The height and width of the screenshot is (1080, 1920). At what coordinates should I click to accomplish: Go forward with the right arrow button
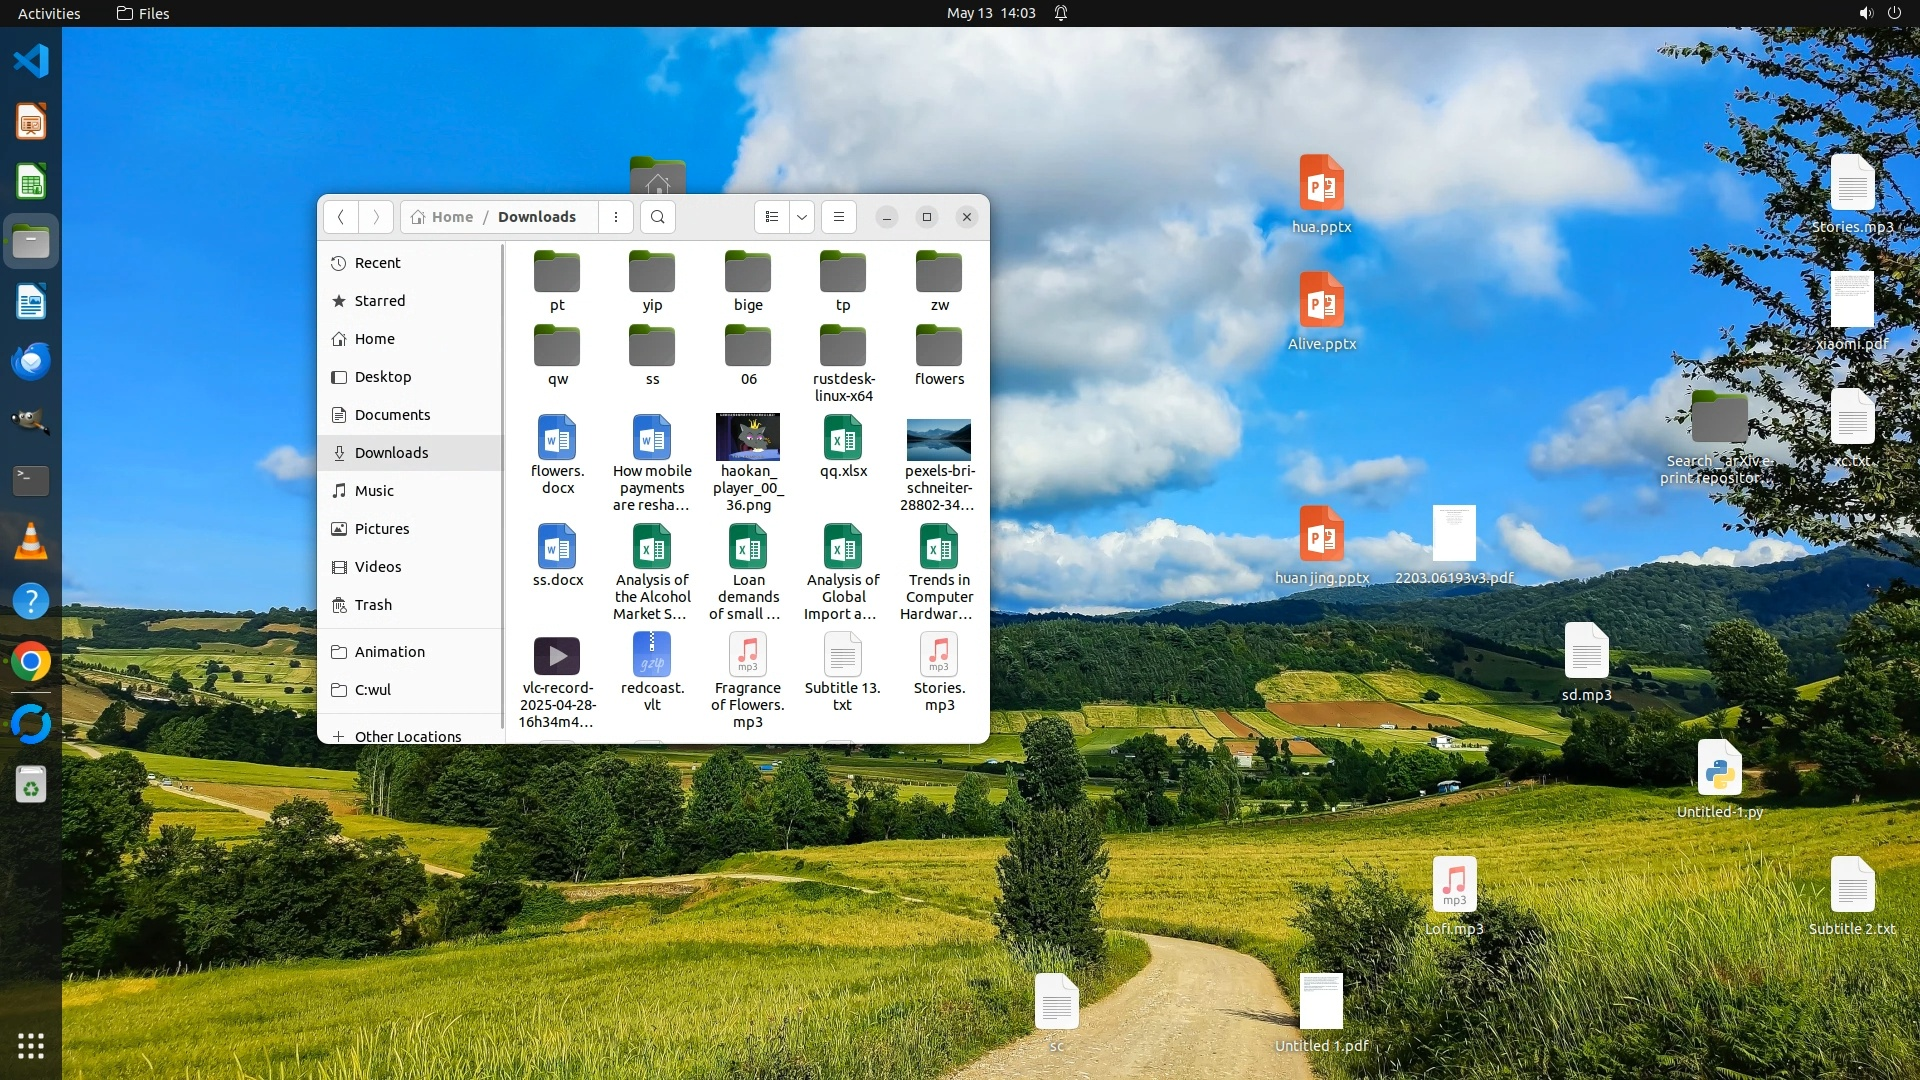(376, 217)
